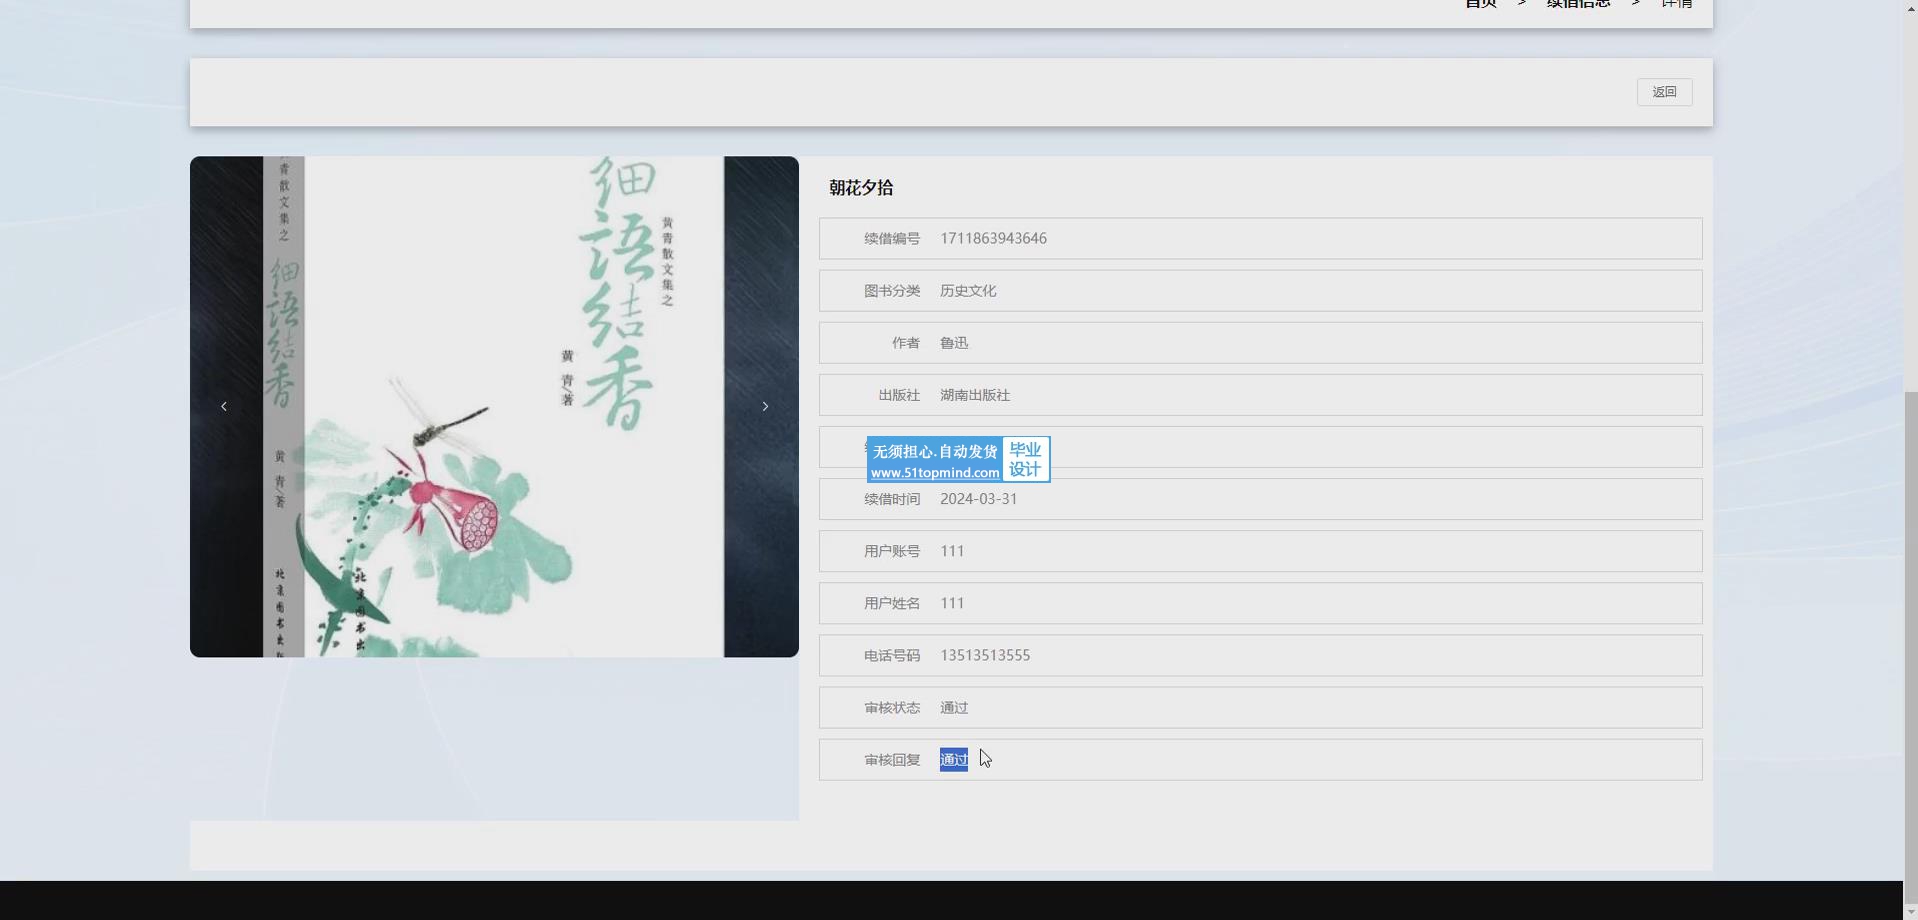Select the 朝花夕拾 book title

[861, 187]
